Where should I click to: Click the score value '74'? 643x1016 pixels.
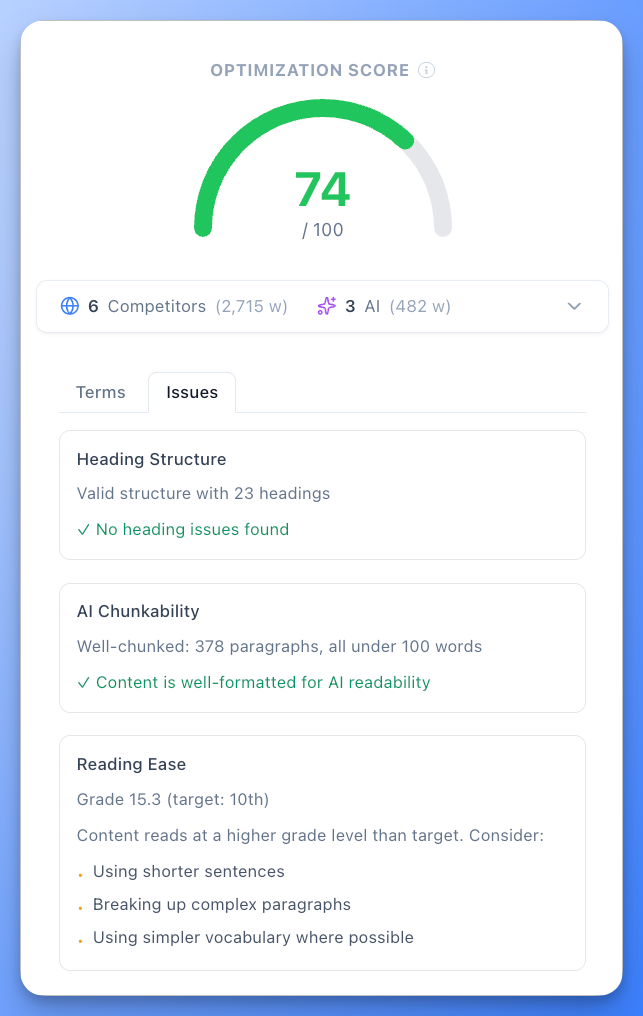(x=321, y=189)
